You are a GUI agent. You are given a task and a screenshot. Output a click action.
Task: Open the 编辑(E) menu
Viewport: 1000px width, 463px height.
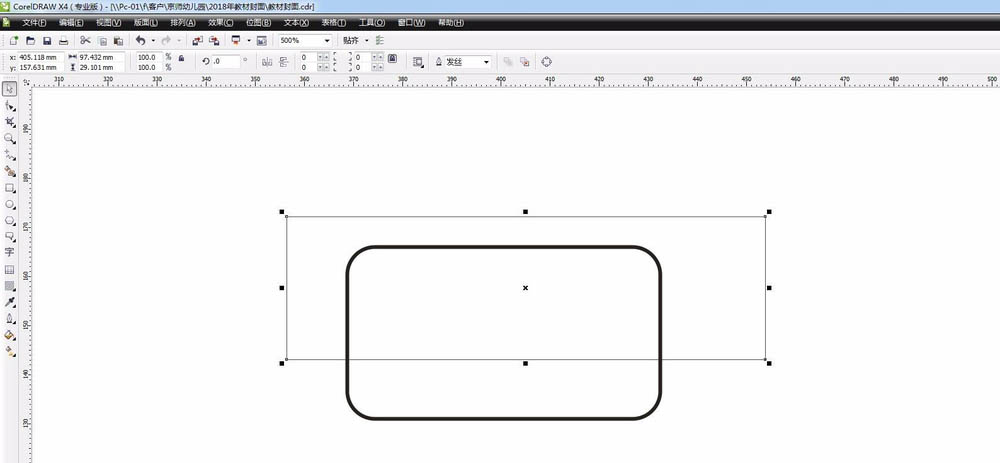coord(71,22)
